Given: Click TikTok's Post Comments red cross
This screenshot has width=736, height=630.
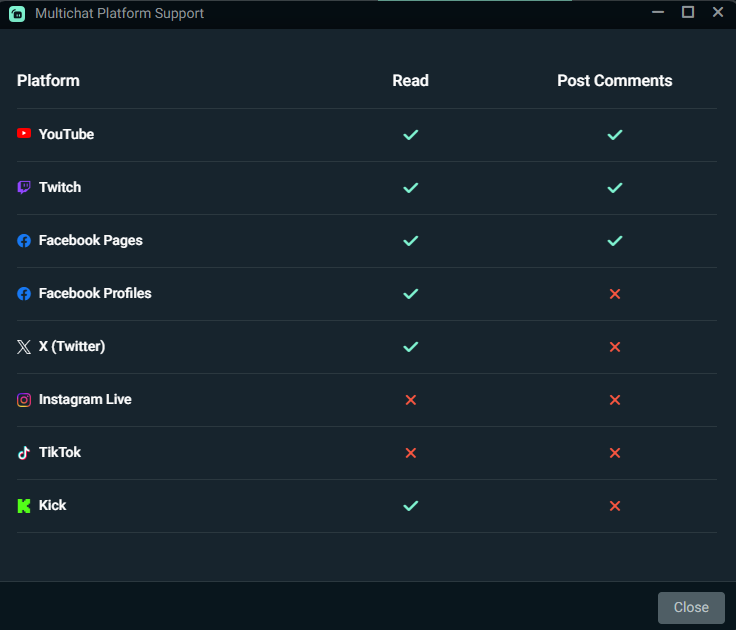Looking at the screenshot, I should (615, 453).
